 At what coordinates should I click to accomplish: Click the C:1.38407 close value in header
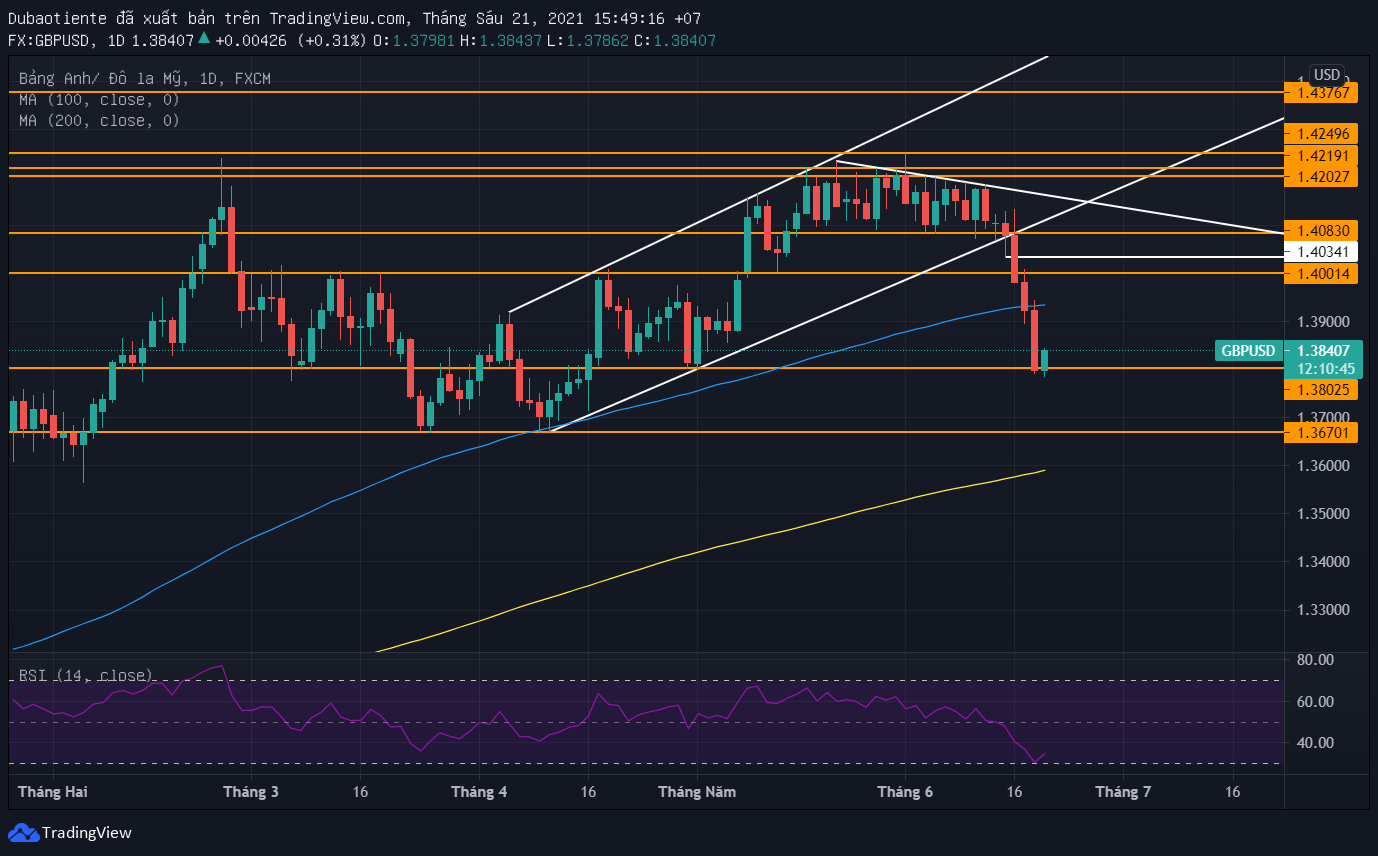click(675, 40)
